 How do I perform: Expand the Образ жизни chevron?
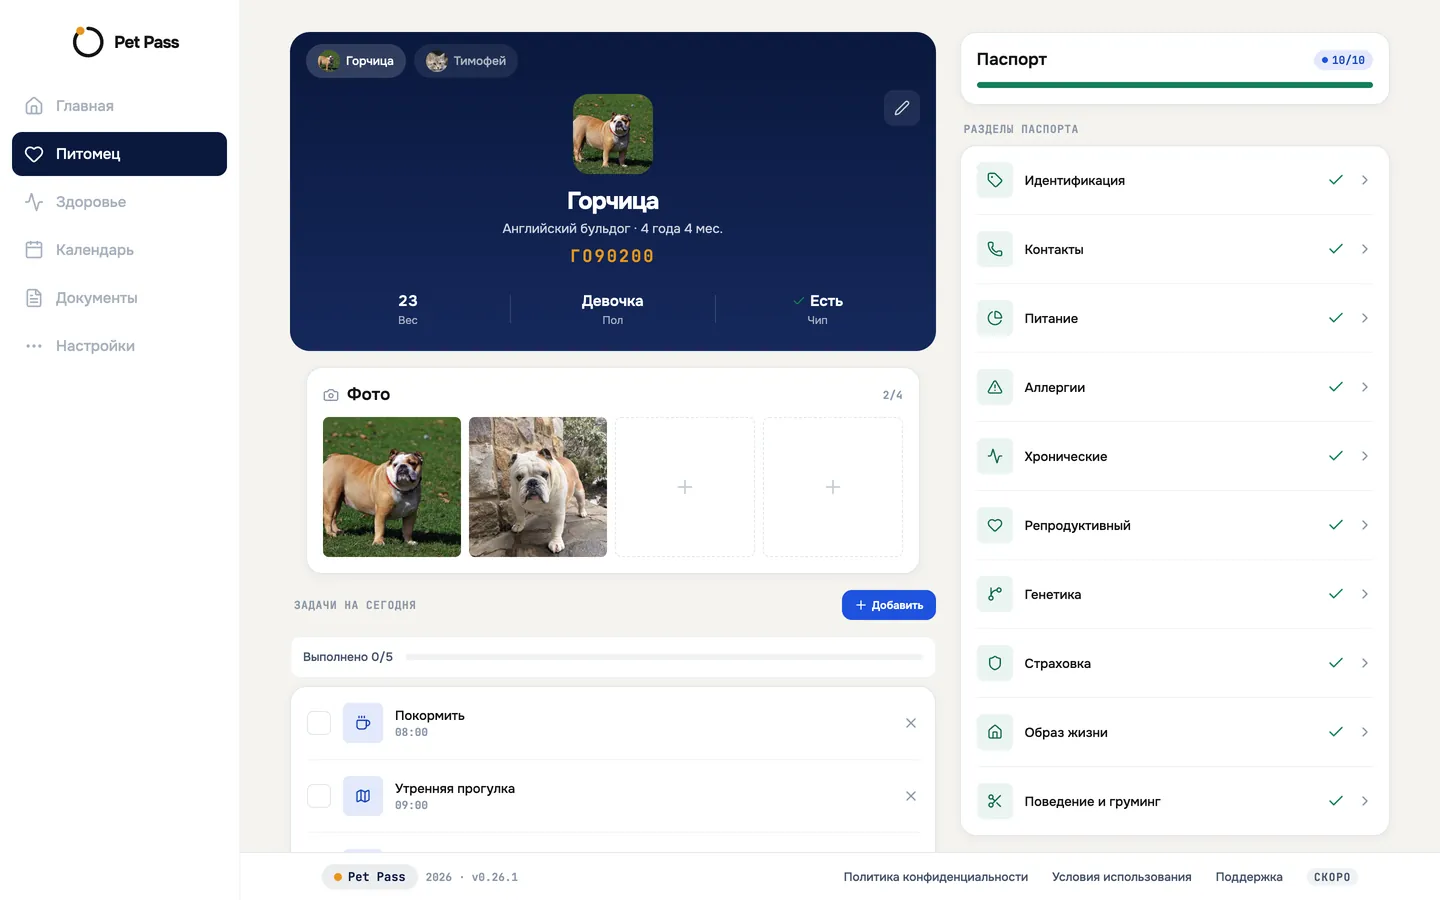point(1365,732)
